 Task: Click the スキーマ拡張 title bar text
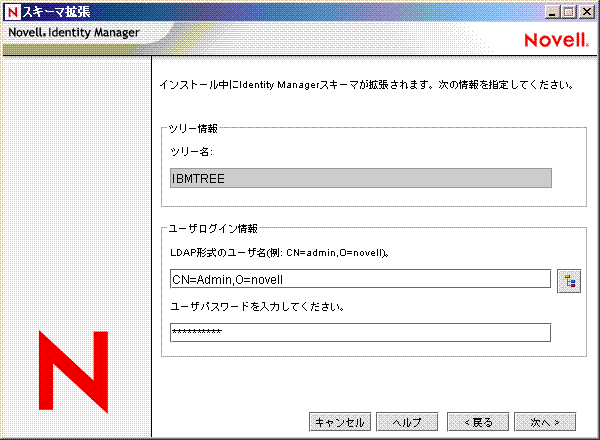51,11
